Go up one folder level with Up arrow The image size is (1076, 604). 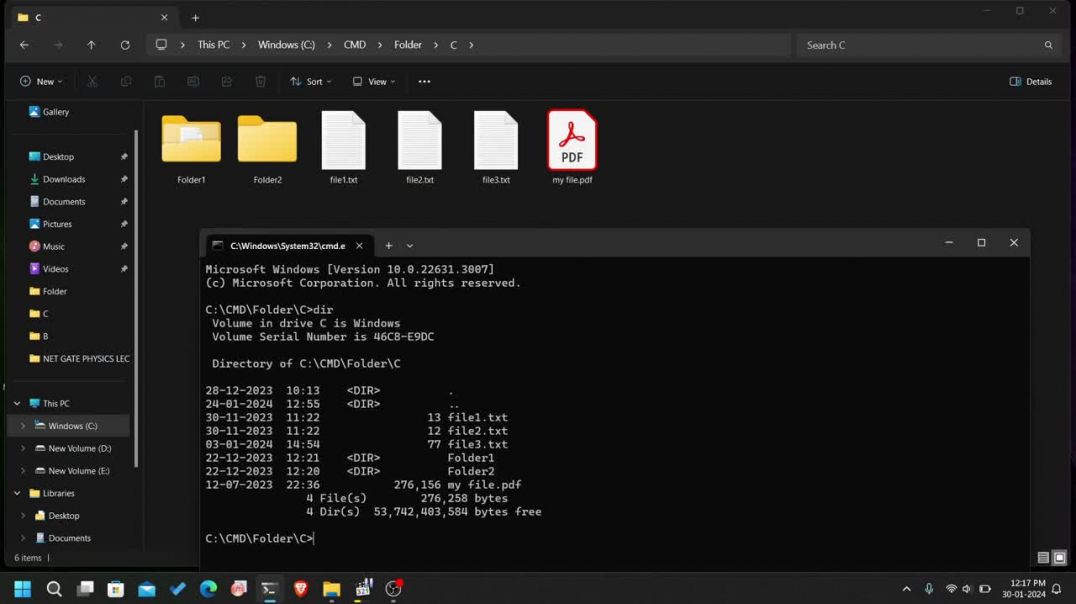(x=91, y=45)
